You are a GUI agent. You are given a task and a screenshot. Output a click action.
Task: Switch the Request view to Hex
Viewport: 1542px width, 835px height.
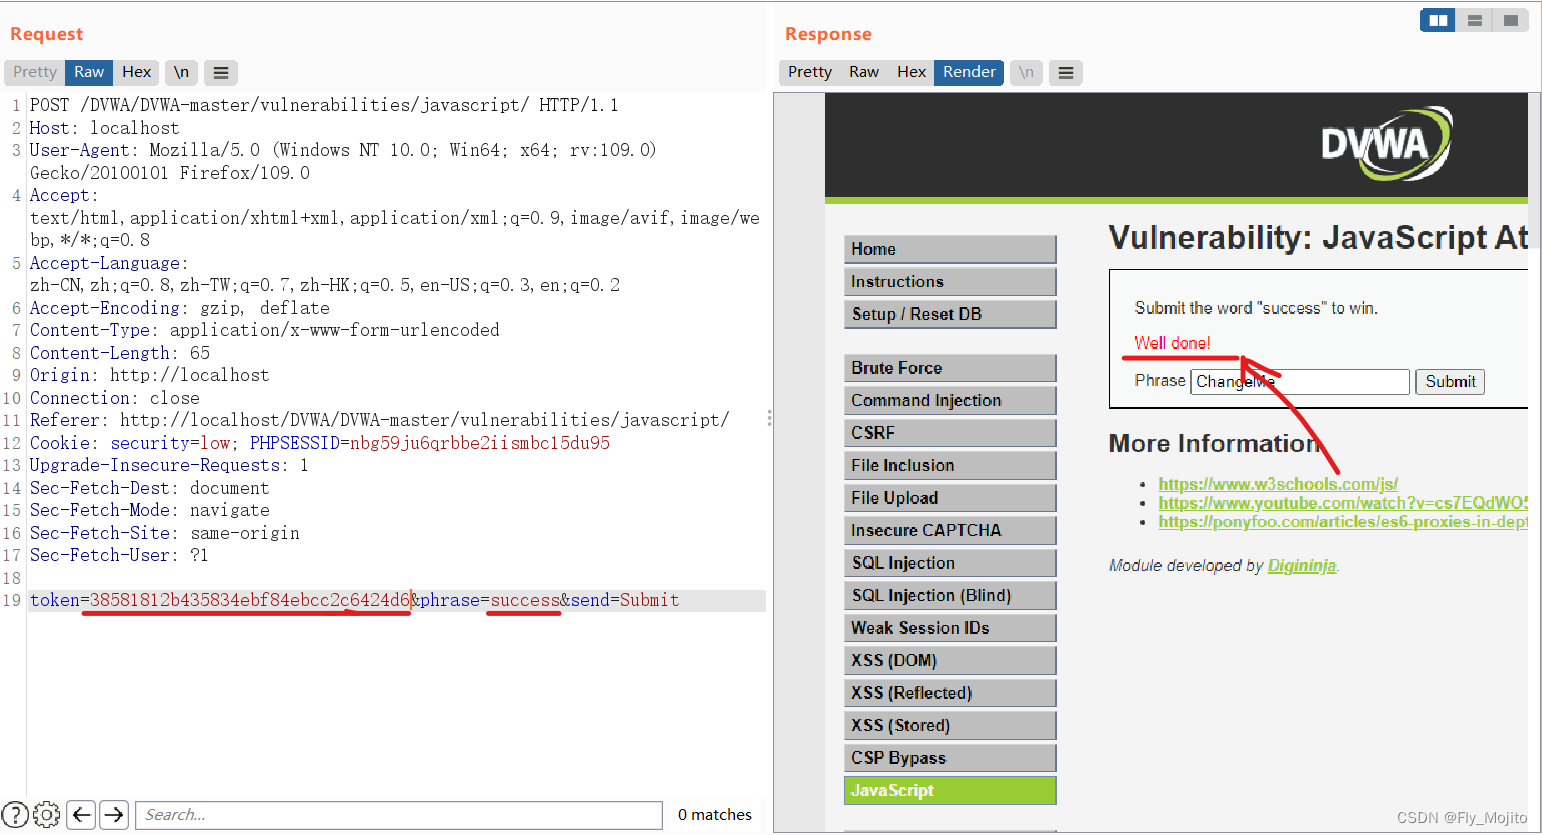point(136,72)
